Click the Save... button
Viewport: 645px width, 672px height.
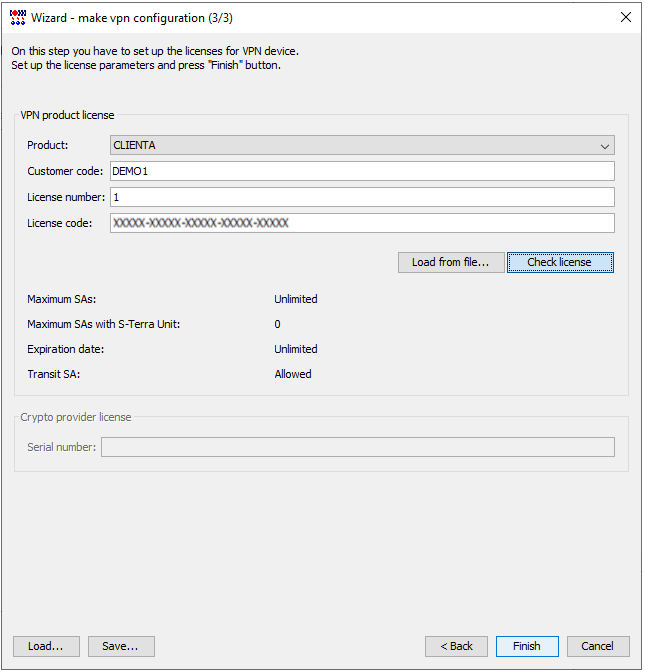[121, 646]
